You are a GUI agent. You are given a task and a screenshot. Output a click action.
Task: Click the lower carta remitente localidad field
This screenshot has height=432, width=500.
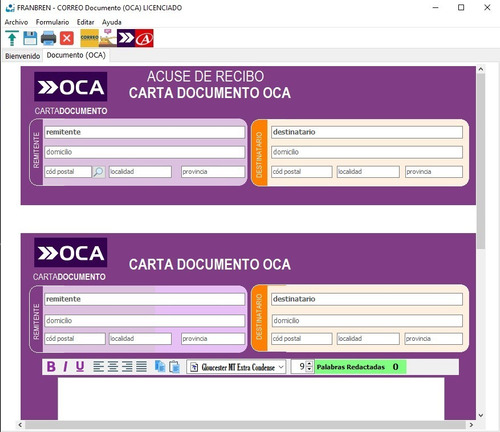pyautogui.click(x=140, y=339)
